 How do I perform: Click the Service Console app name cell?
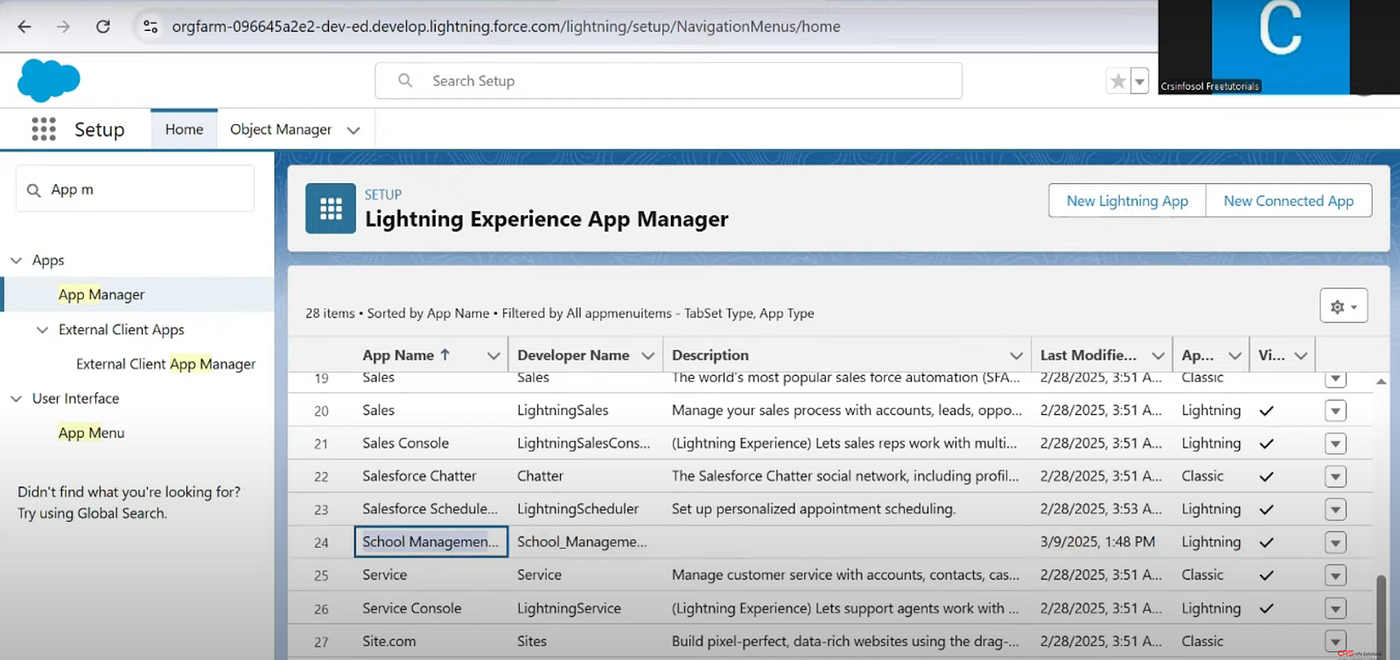[412, 608]
